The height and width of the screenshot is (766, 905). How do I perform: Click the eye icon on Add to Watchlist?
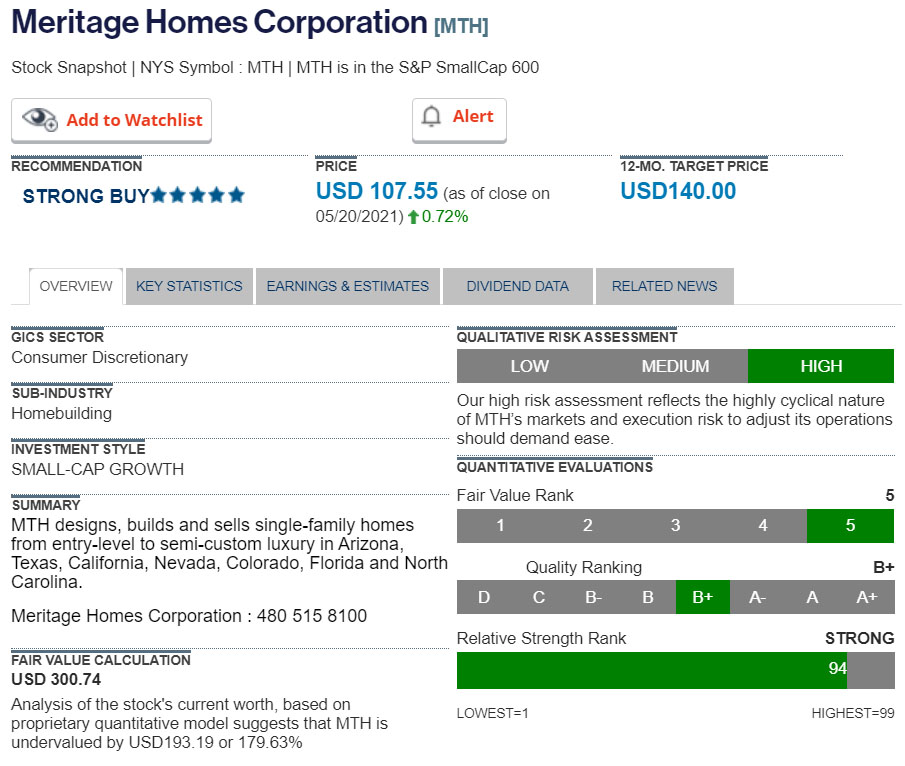click(40, 120)
